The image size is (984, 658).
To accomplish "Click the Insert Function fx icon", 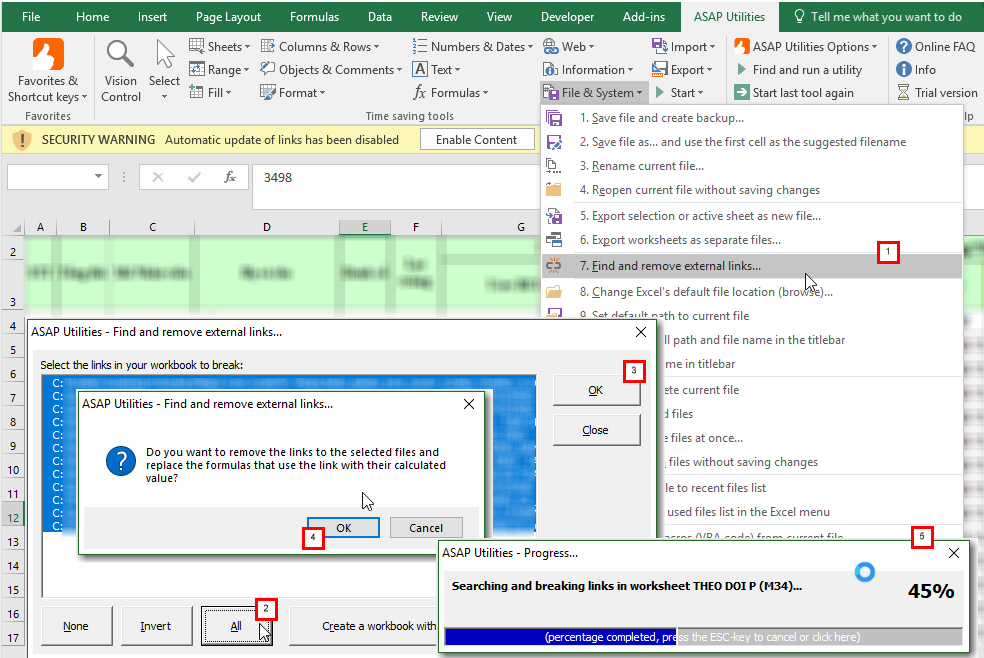I will (x=230, y=178).
